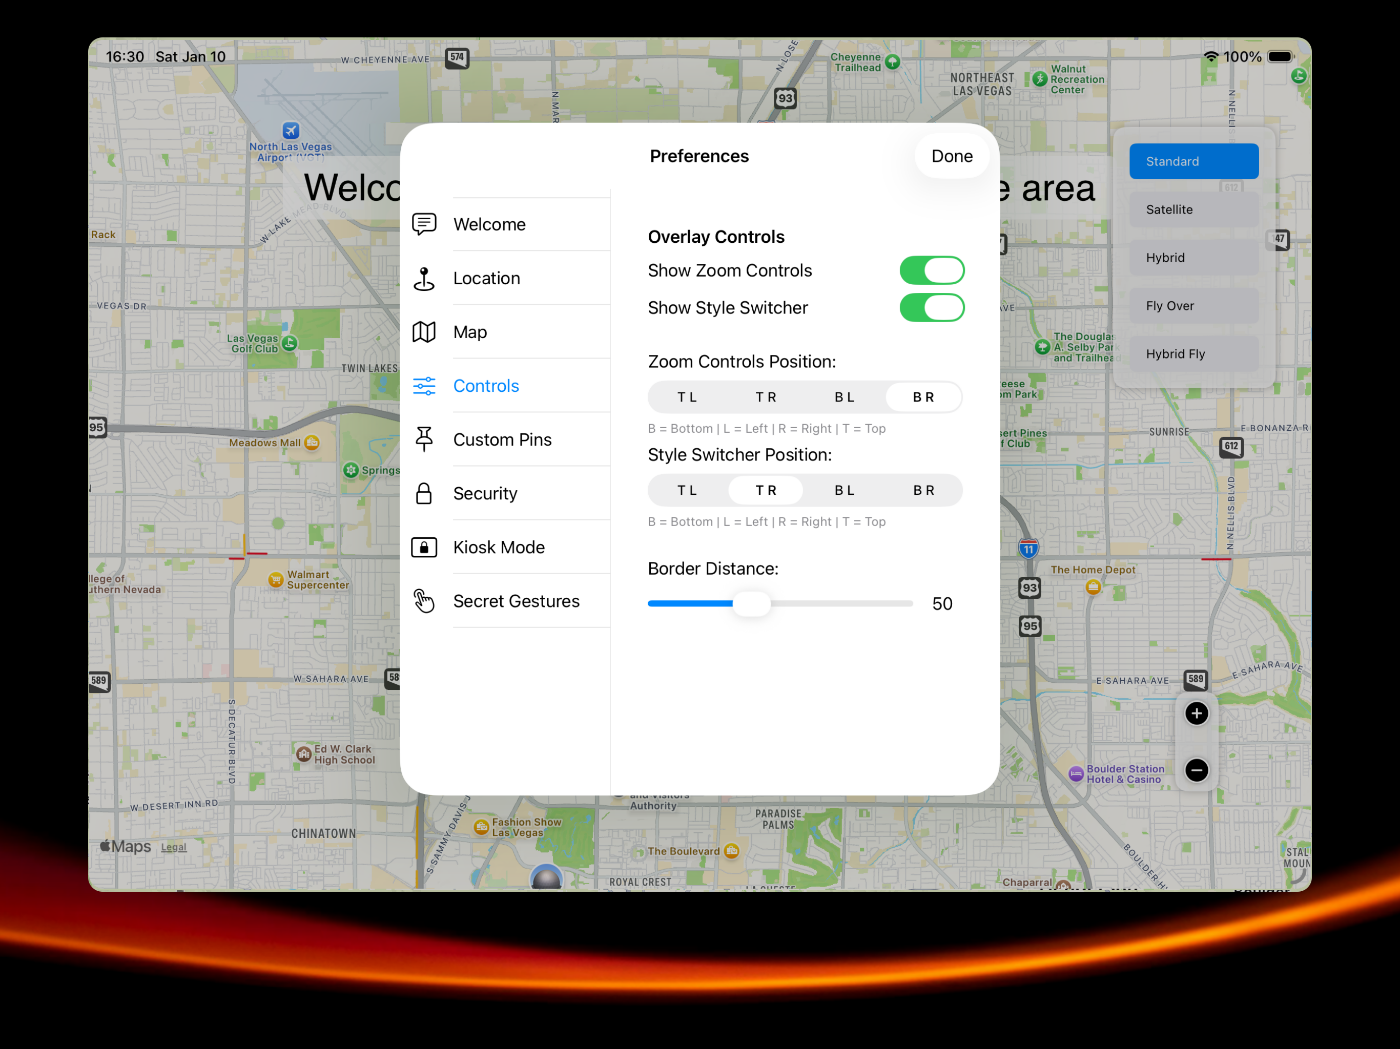Set Style Switcher Position to B R
Viewport: 1400px width, 1049px height.
(923, 490)
